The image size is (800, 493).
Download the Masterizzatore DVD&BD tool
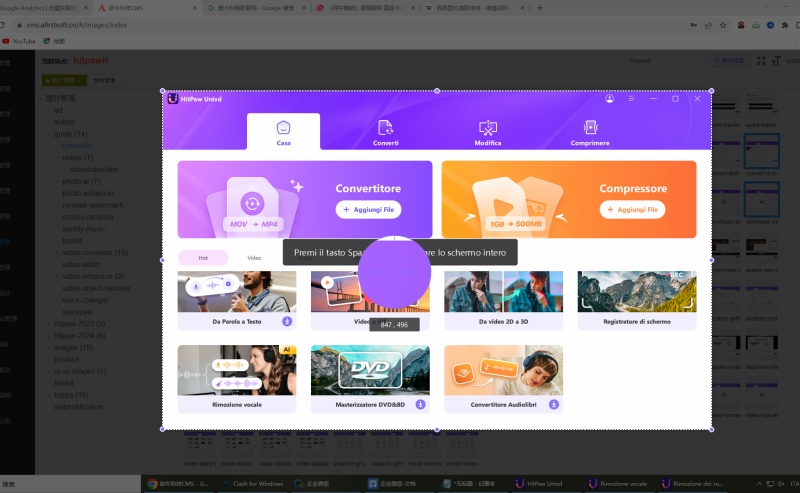point(420,404)
